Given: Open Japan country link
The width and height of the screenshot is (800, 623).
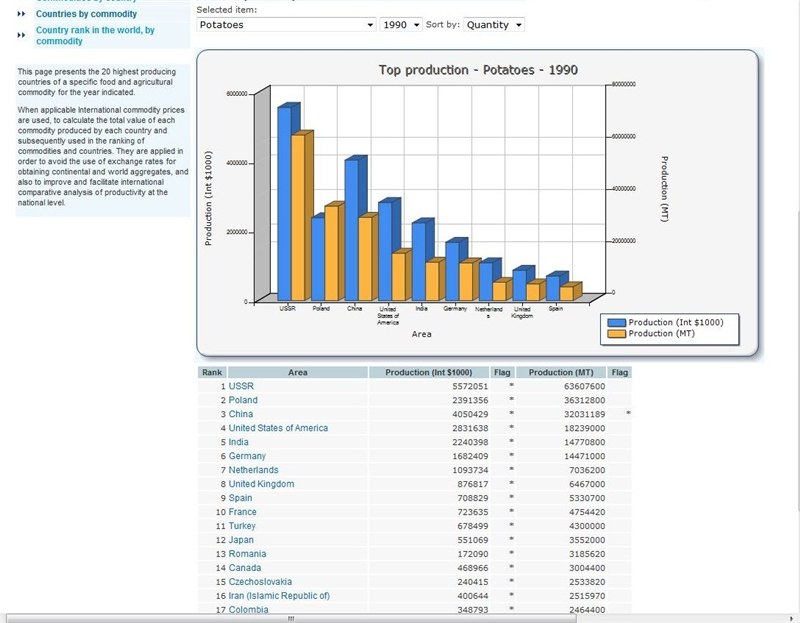Looking at the screenshot, I should point(241,540).
